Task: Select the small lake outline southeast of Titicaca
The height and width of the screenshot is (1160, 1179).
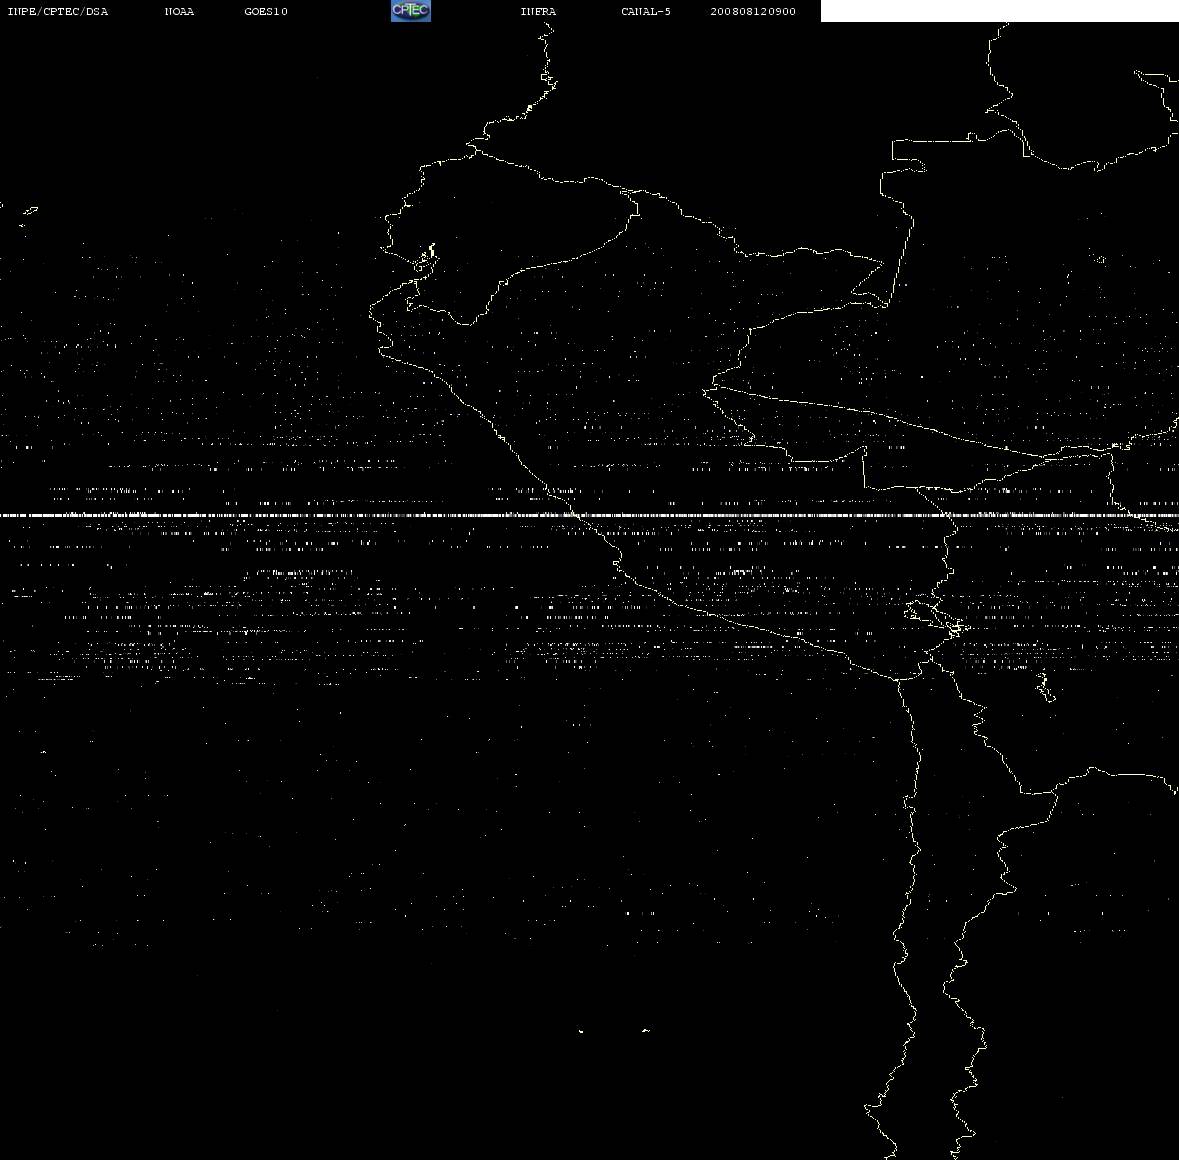Action: pyautogui.click(x=1044, y=686)
